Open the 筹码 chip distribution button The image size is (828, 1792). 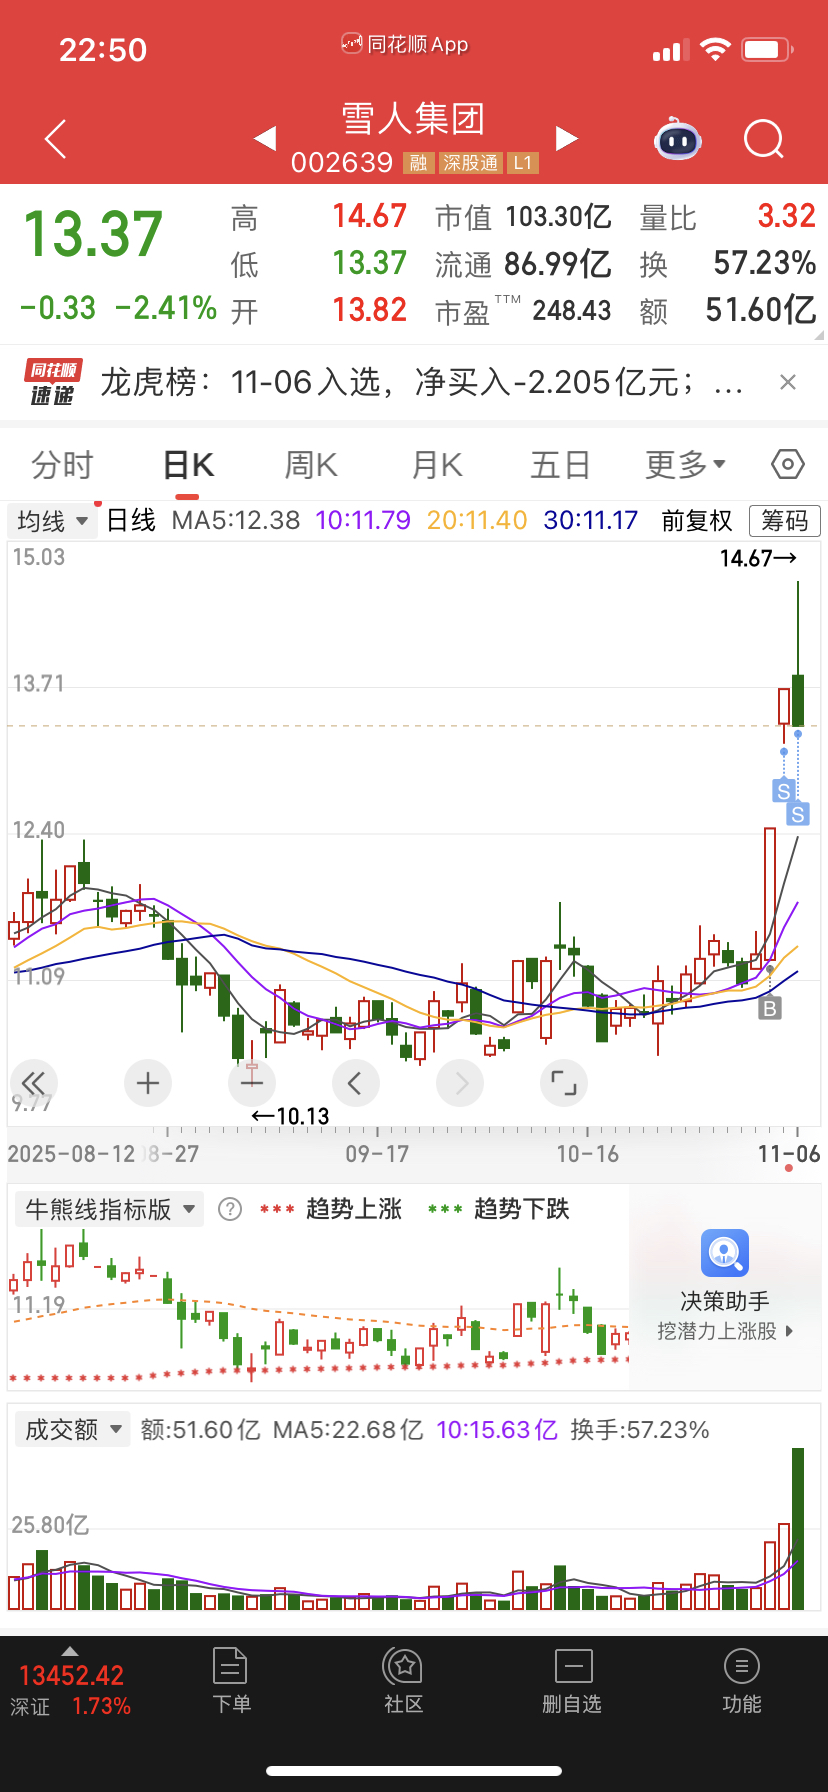click(x=785, y=521)
